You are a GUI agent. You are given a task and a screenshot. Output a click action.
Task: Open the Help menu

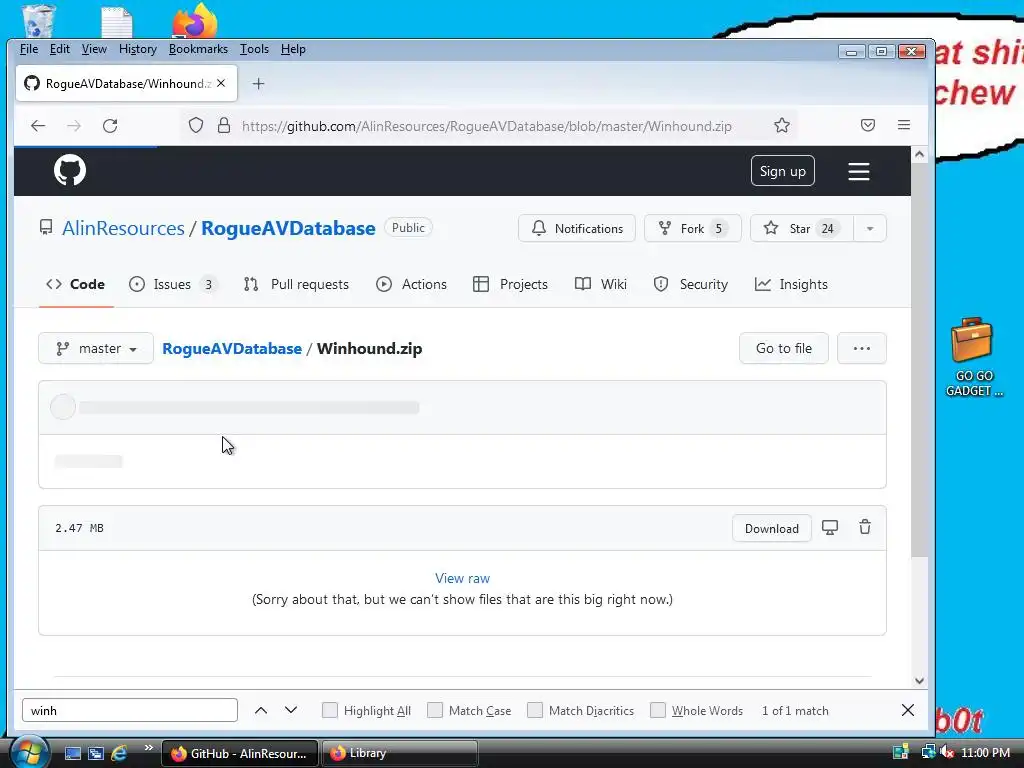[293, 49]
